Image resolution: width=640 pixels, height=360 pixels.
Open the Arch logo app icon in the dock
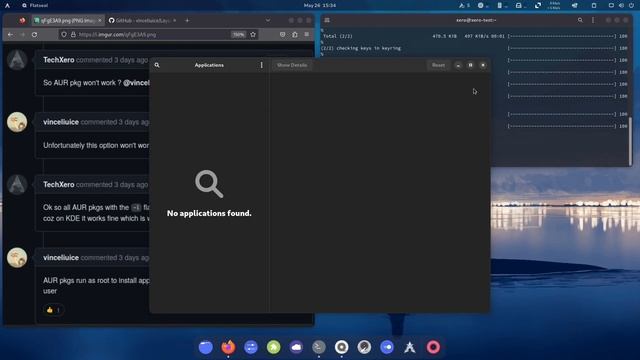pyautogui.click(x=409, y=347)
